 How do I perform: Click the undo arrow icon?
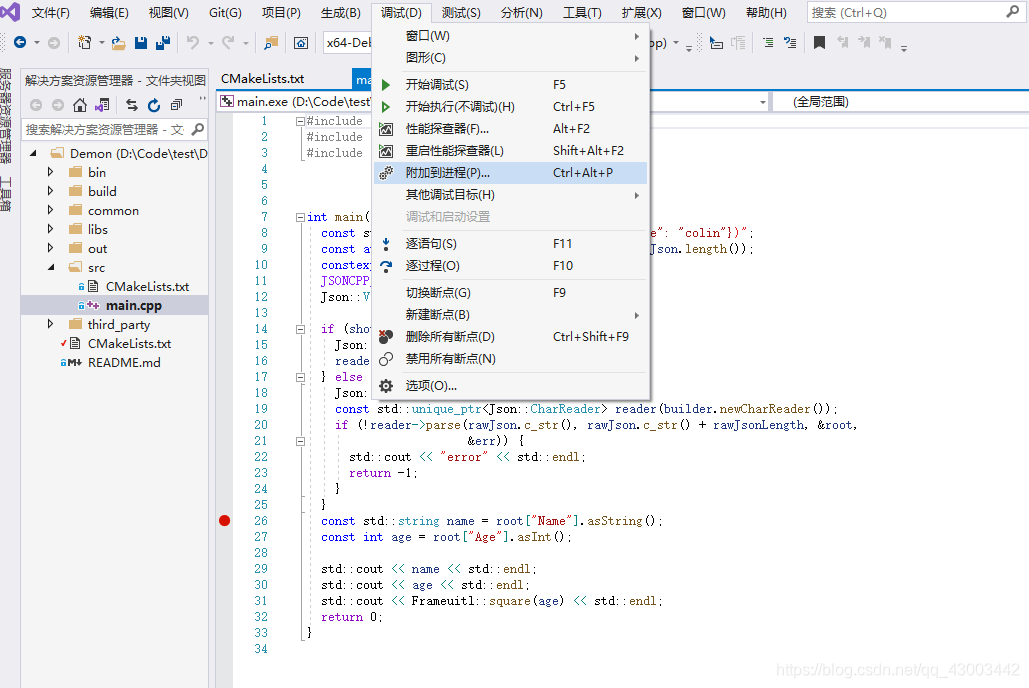pyautogui.click(x=192, y=43)
